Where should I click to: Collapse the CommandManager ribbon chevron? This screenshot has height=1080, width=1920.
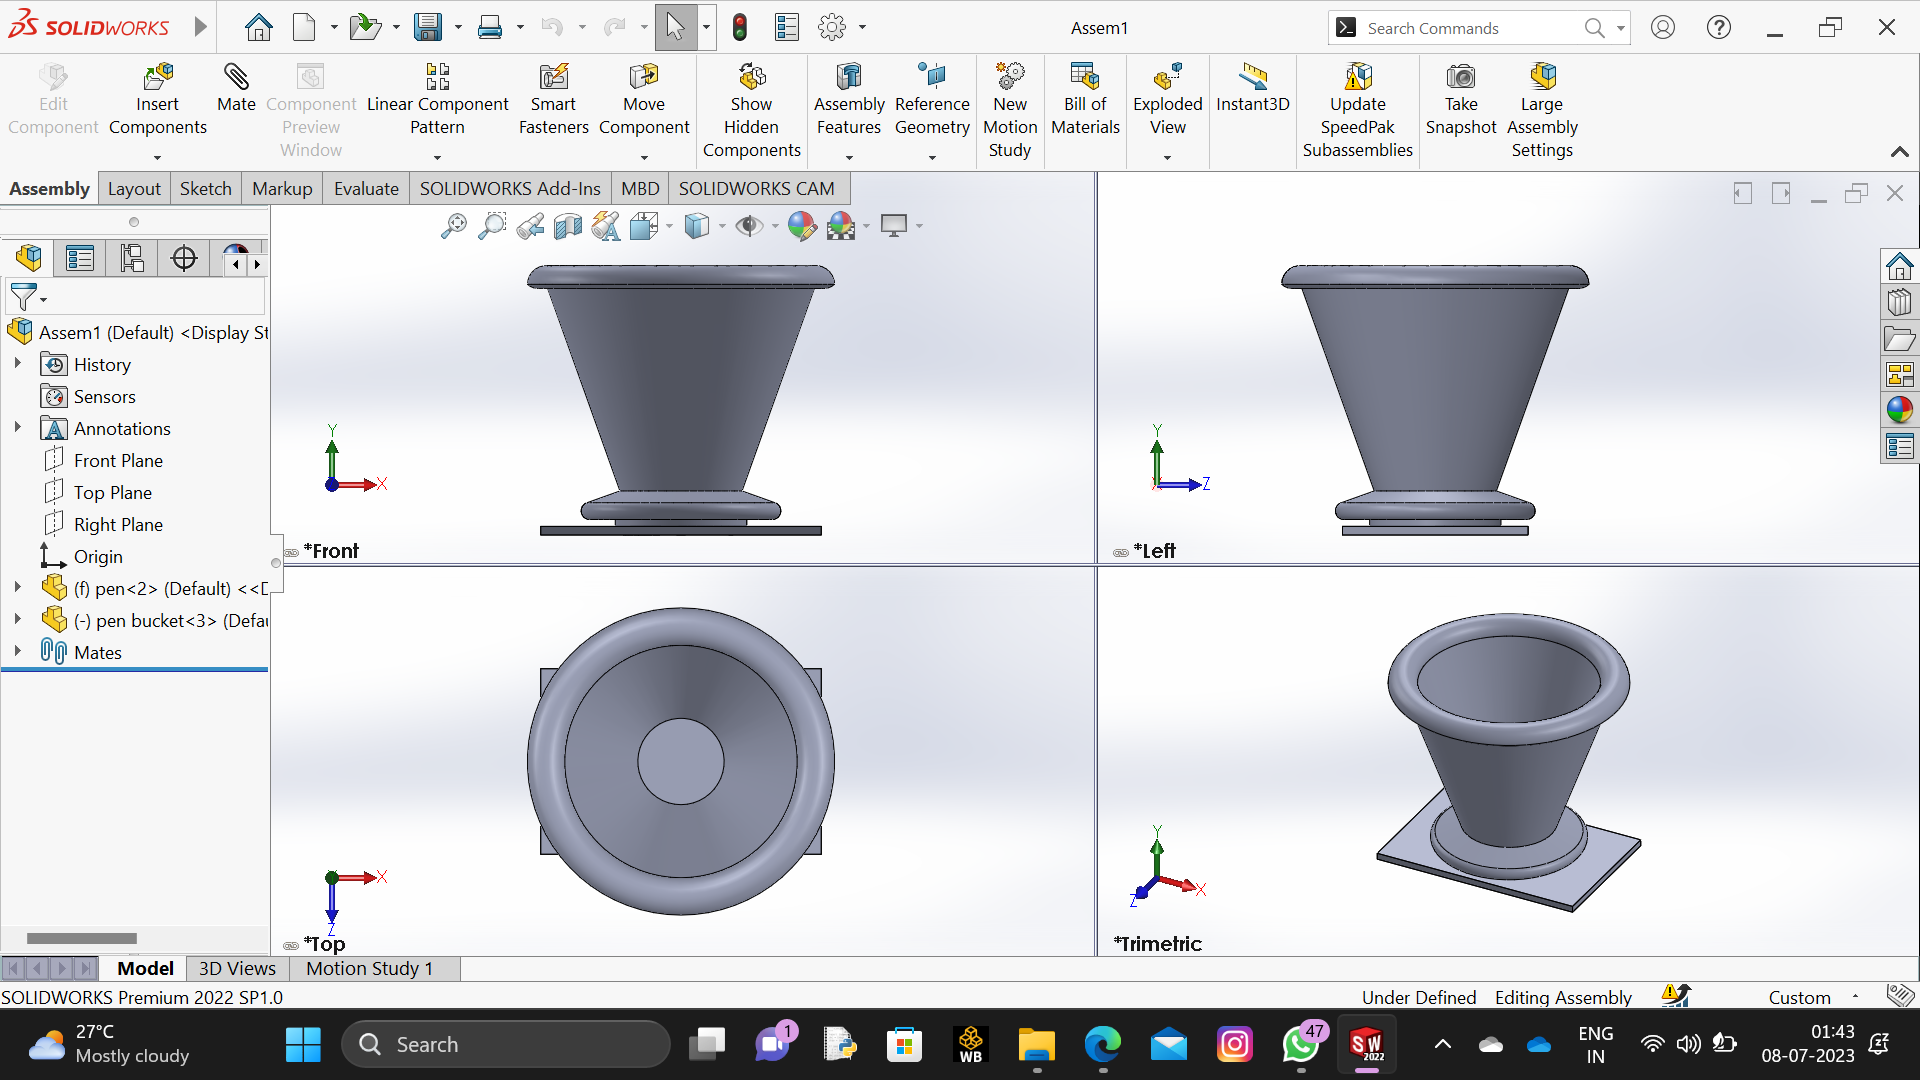click(1899, 152)
